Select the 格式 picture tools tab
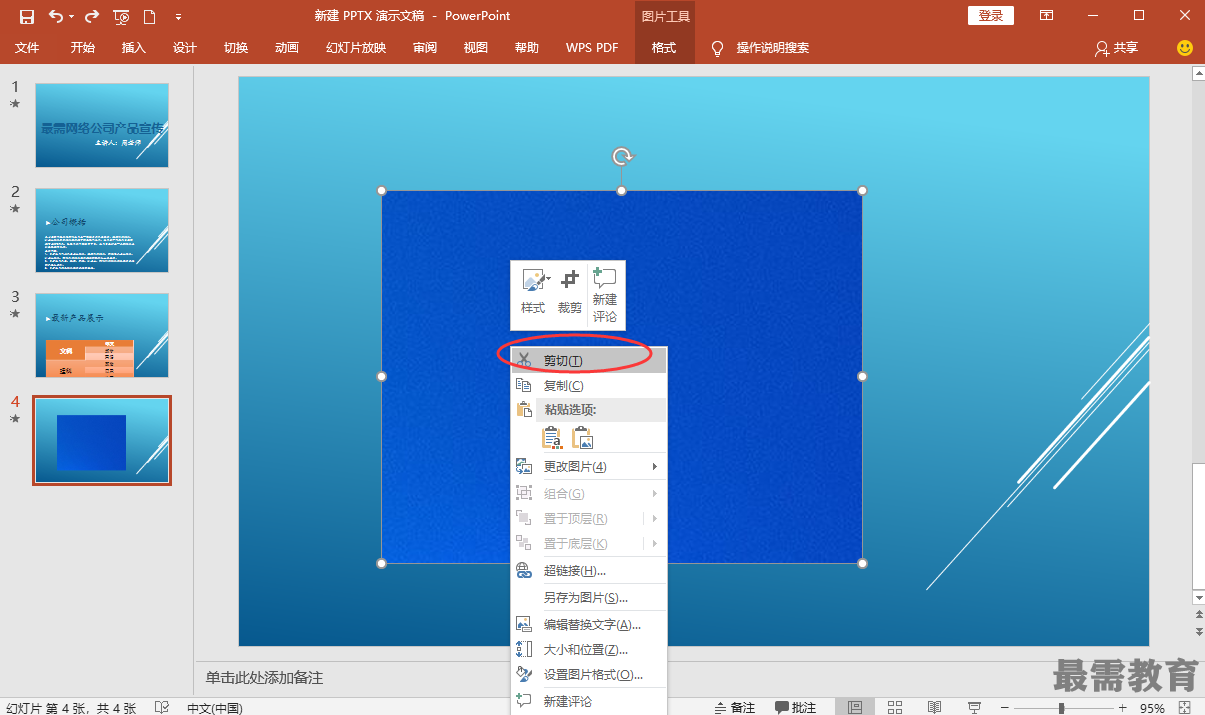 click(664, 48)
